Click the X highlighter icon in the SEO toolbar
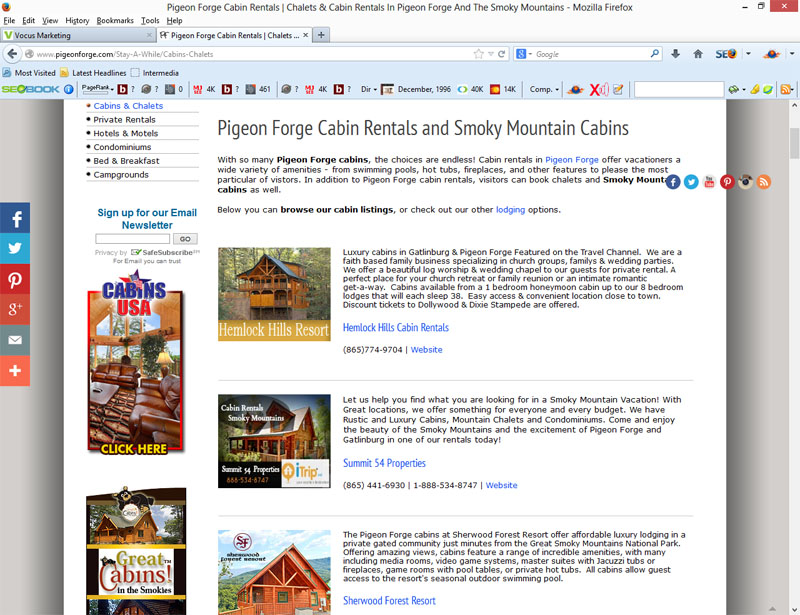800x615 pixels. pos(598,89)
